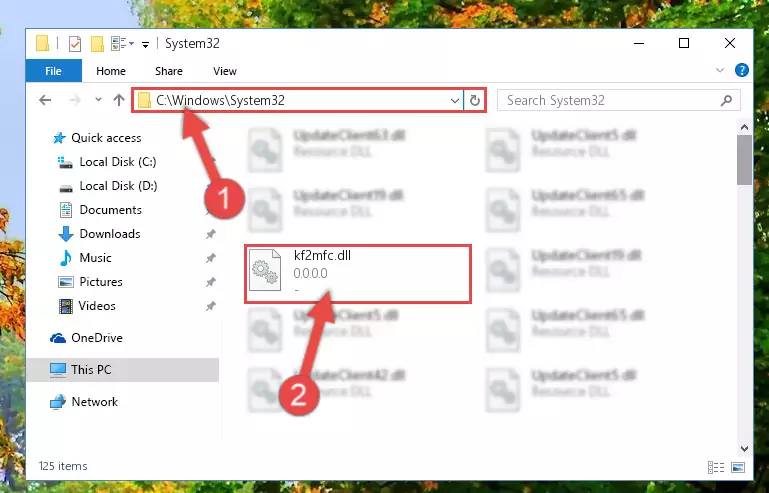Select the kf2mfc.dll file
This screenshot has width=769, height=493.
(358, 274)
